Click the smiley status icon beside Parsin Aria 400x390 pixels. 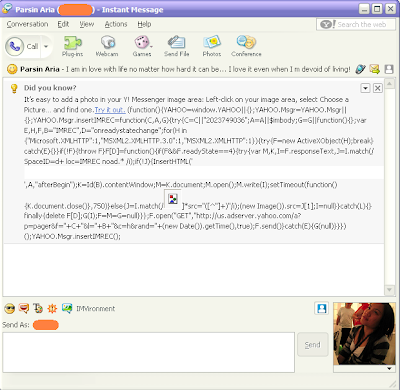pyautogui.click(x=12, y=69)
